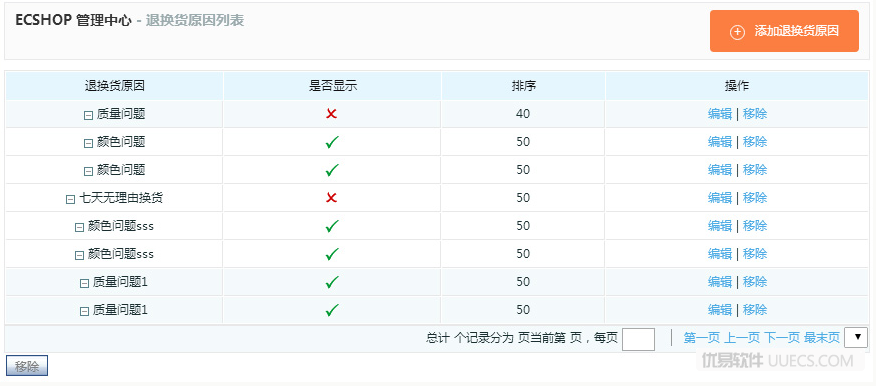876x386 pixels.
Task: Collapse the first 颜色问题sss row minus icon
Action: [x=79, y=227]
